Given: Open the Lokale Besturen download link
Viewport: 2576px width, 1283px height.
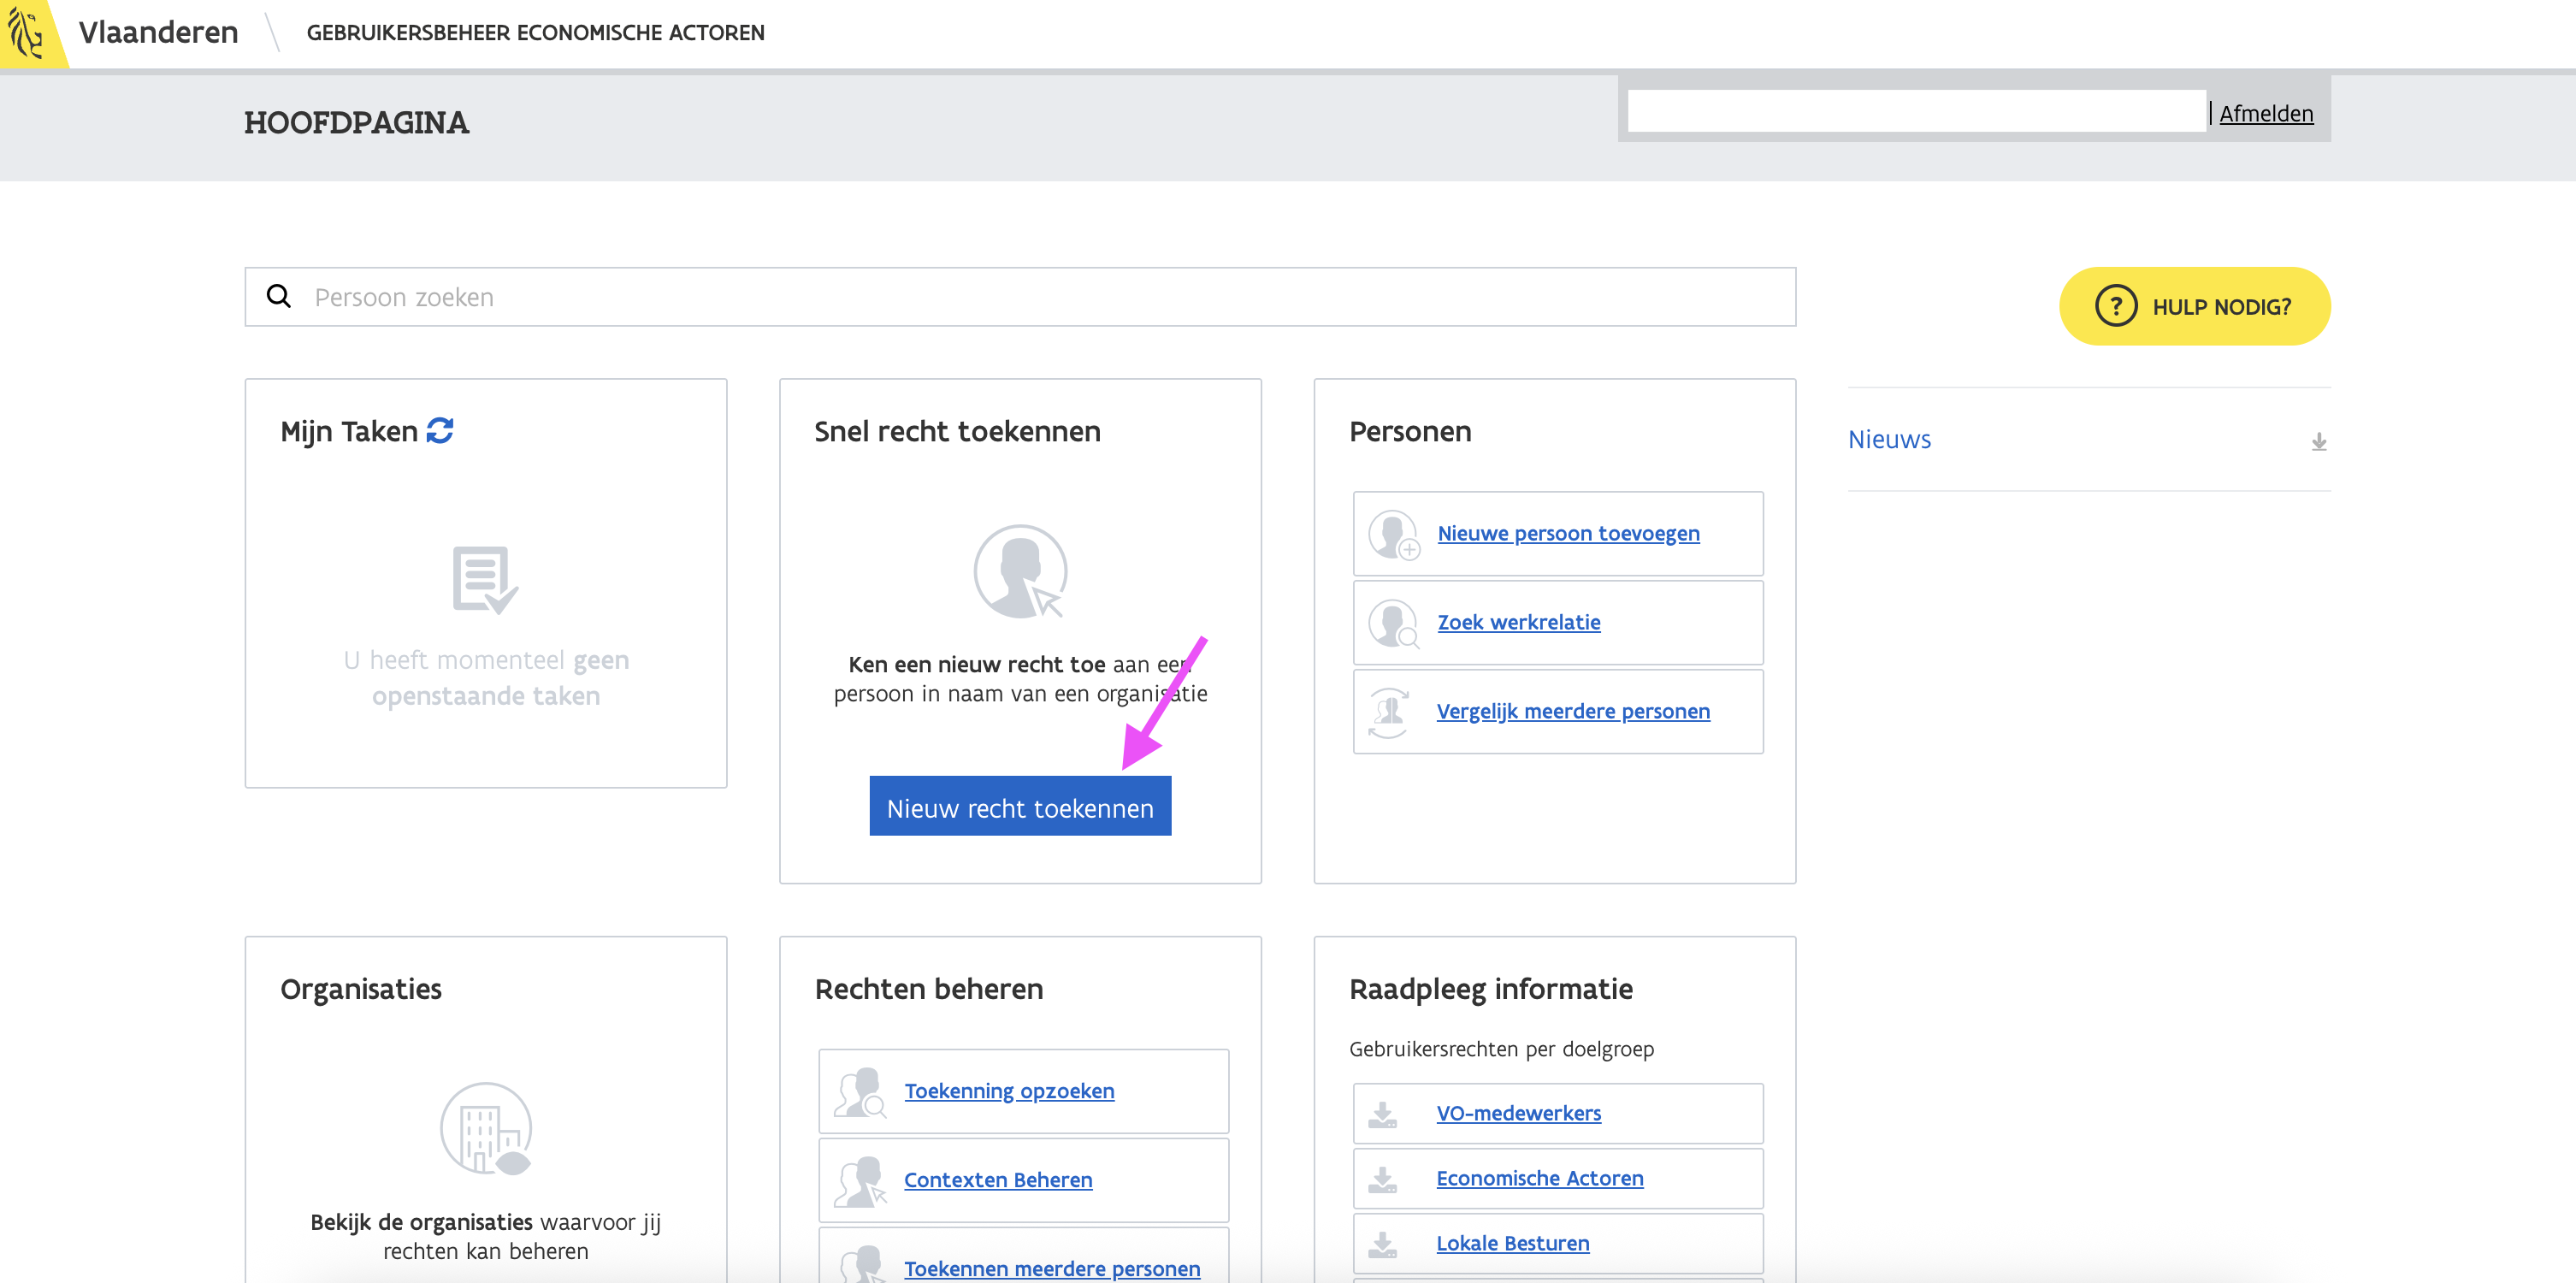Looking at the screenshot, I should (x=1512, y=1243).
